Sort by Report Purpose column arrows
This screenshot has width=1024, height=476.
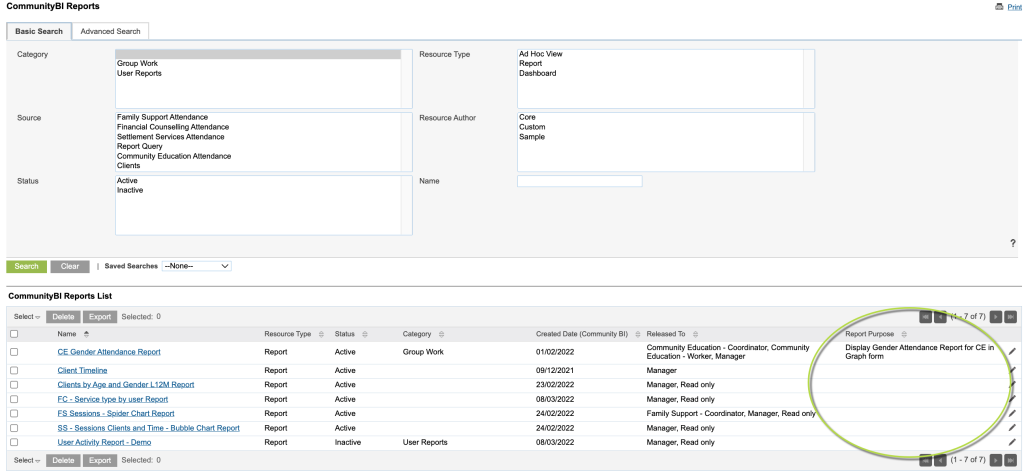tap(904, 334)
